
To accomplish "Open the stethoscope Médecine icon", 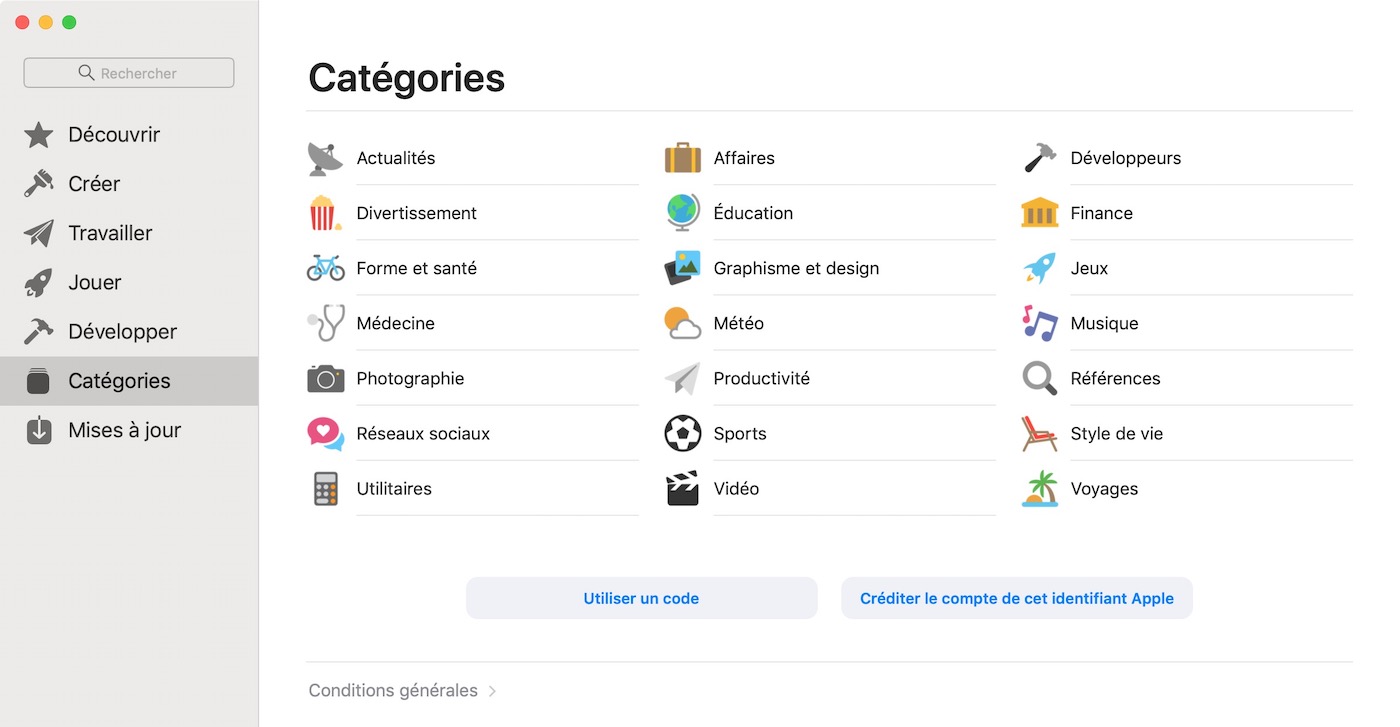I will (x=325, y=323).
